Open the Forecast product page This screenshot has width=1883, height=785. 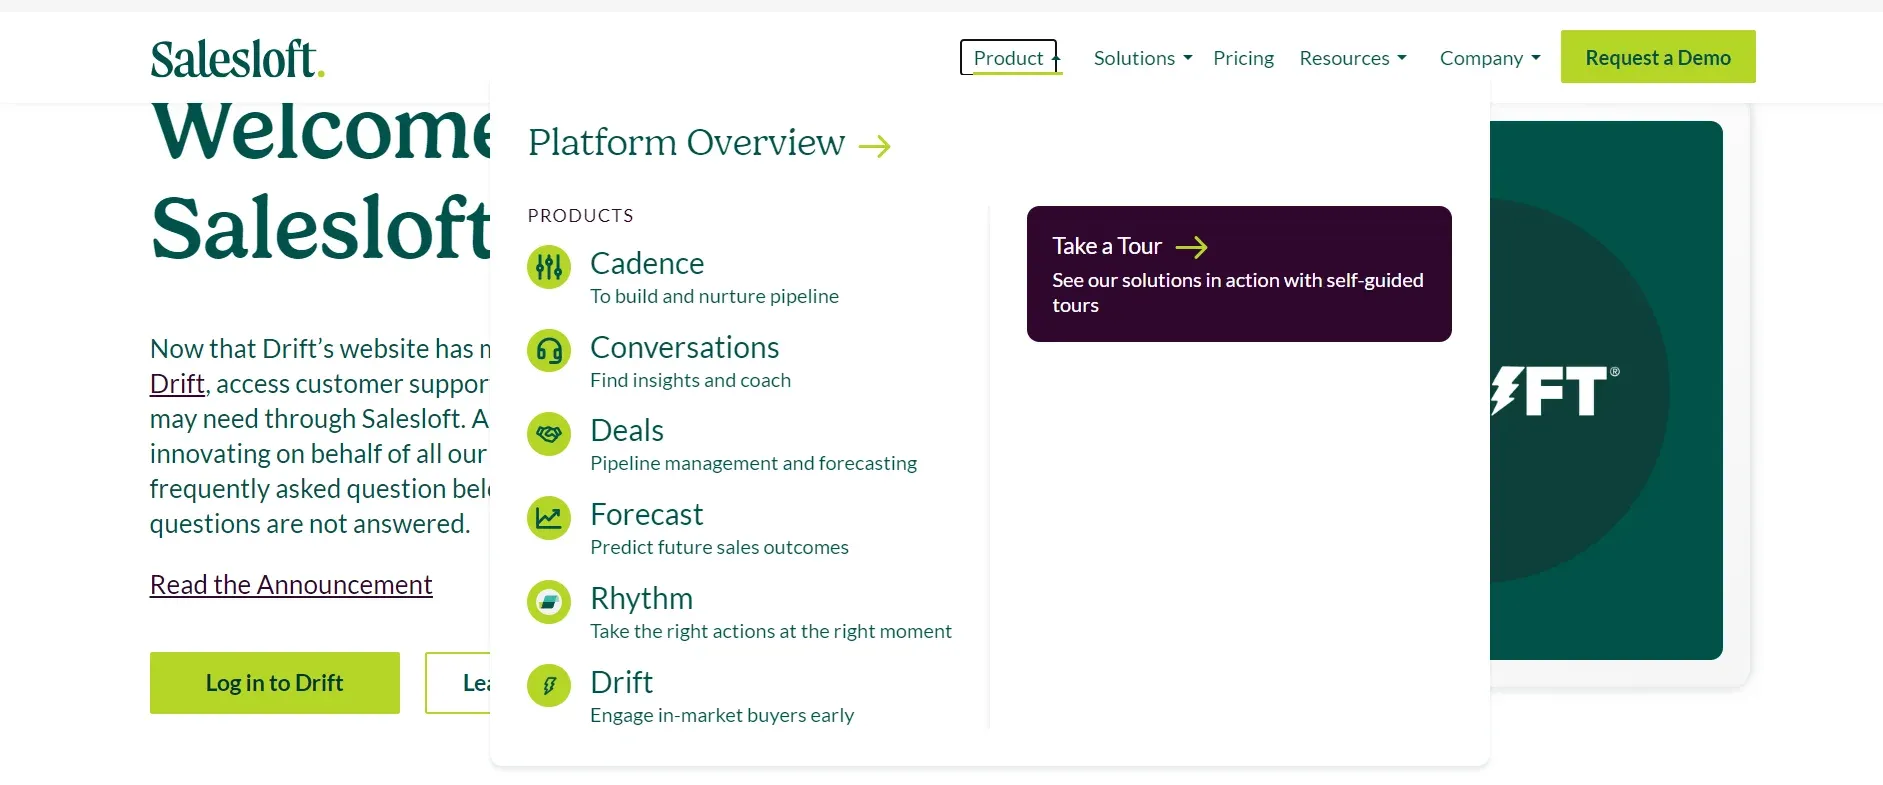(x=647, y=514)
